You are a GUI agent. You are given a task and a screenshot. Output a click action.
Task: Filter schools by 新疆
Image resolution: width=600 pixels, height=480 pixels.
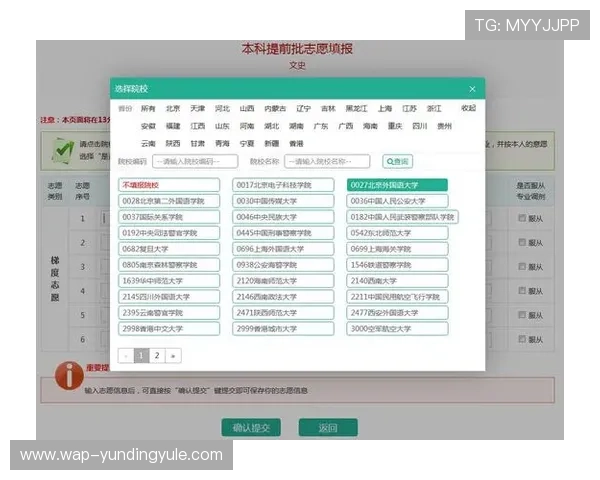point(272,144)
